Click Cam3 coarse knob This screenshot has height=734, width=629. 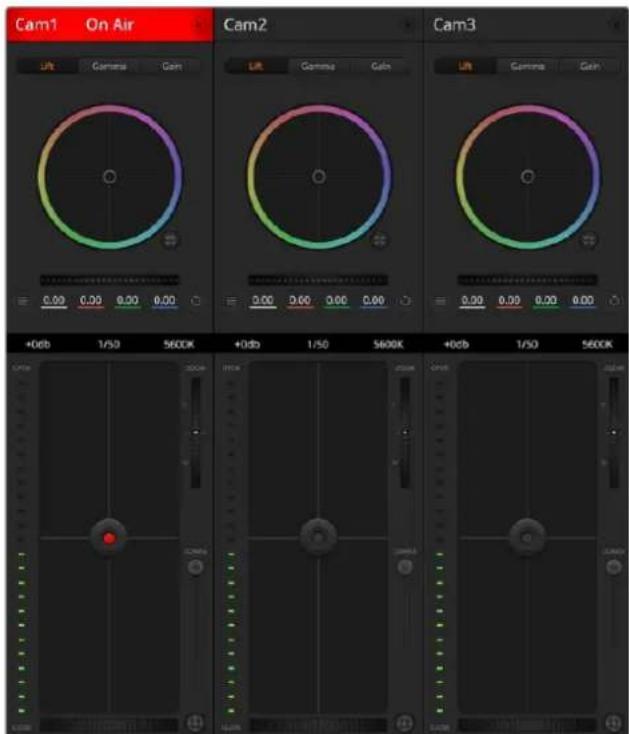pyautogui.click(x=614, y=567)
